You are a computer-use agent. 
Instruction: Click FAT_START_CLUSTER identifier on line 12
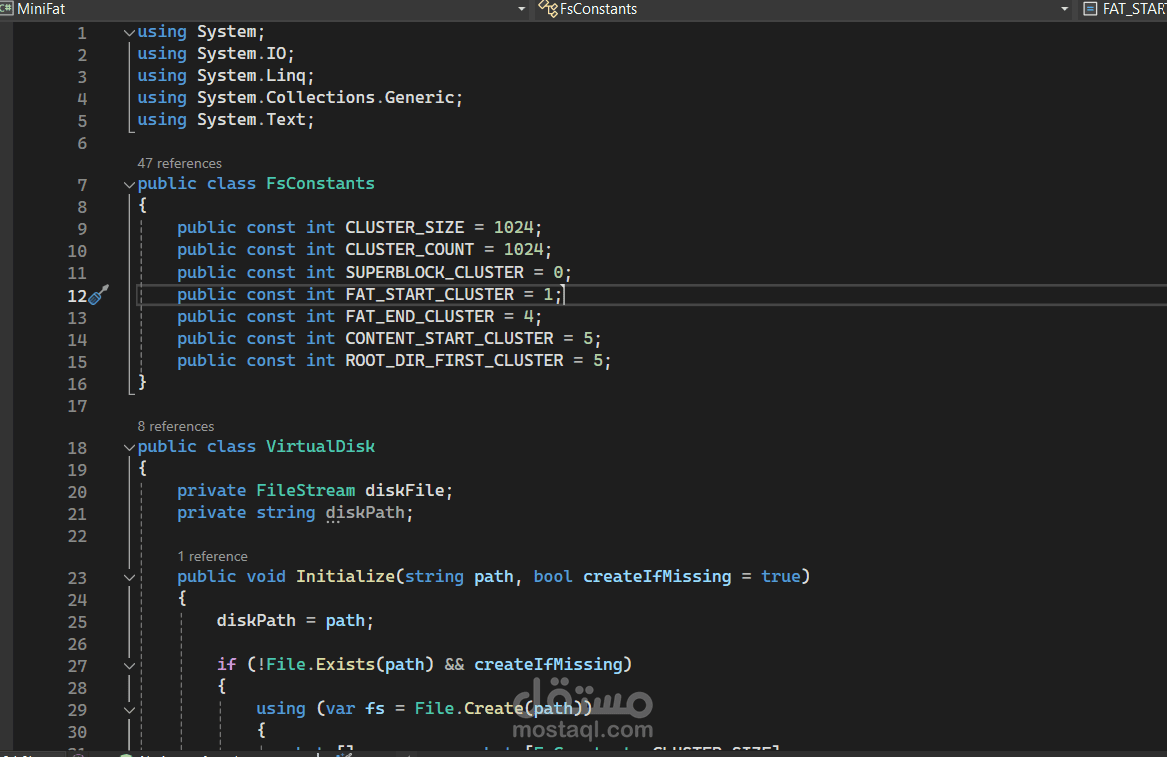coord(429,294)
